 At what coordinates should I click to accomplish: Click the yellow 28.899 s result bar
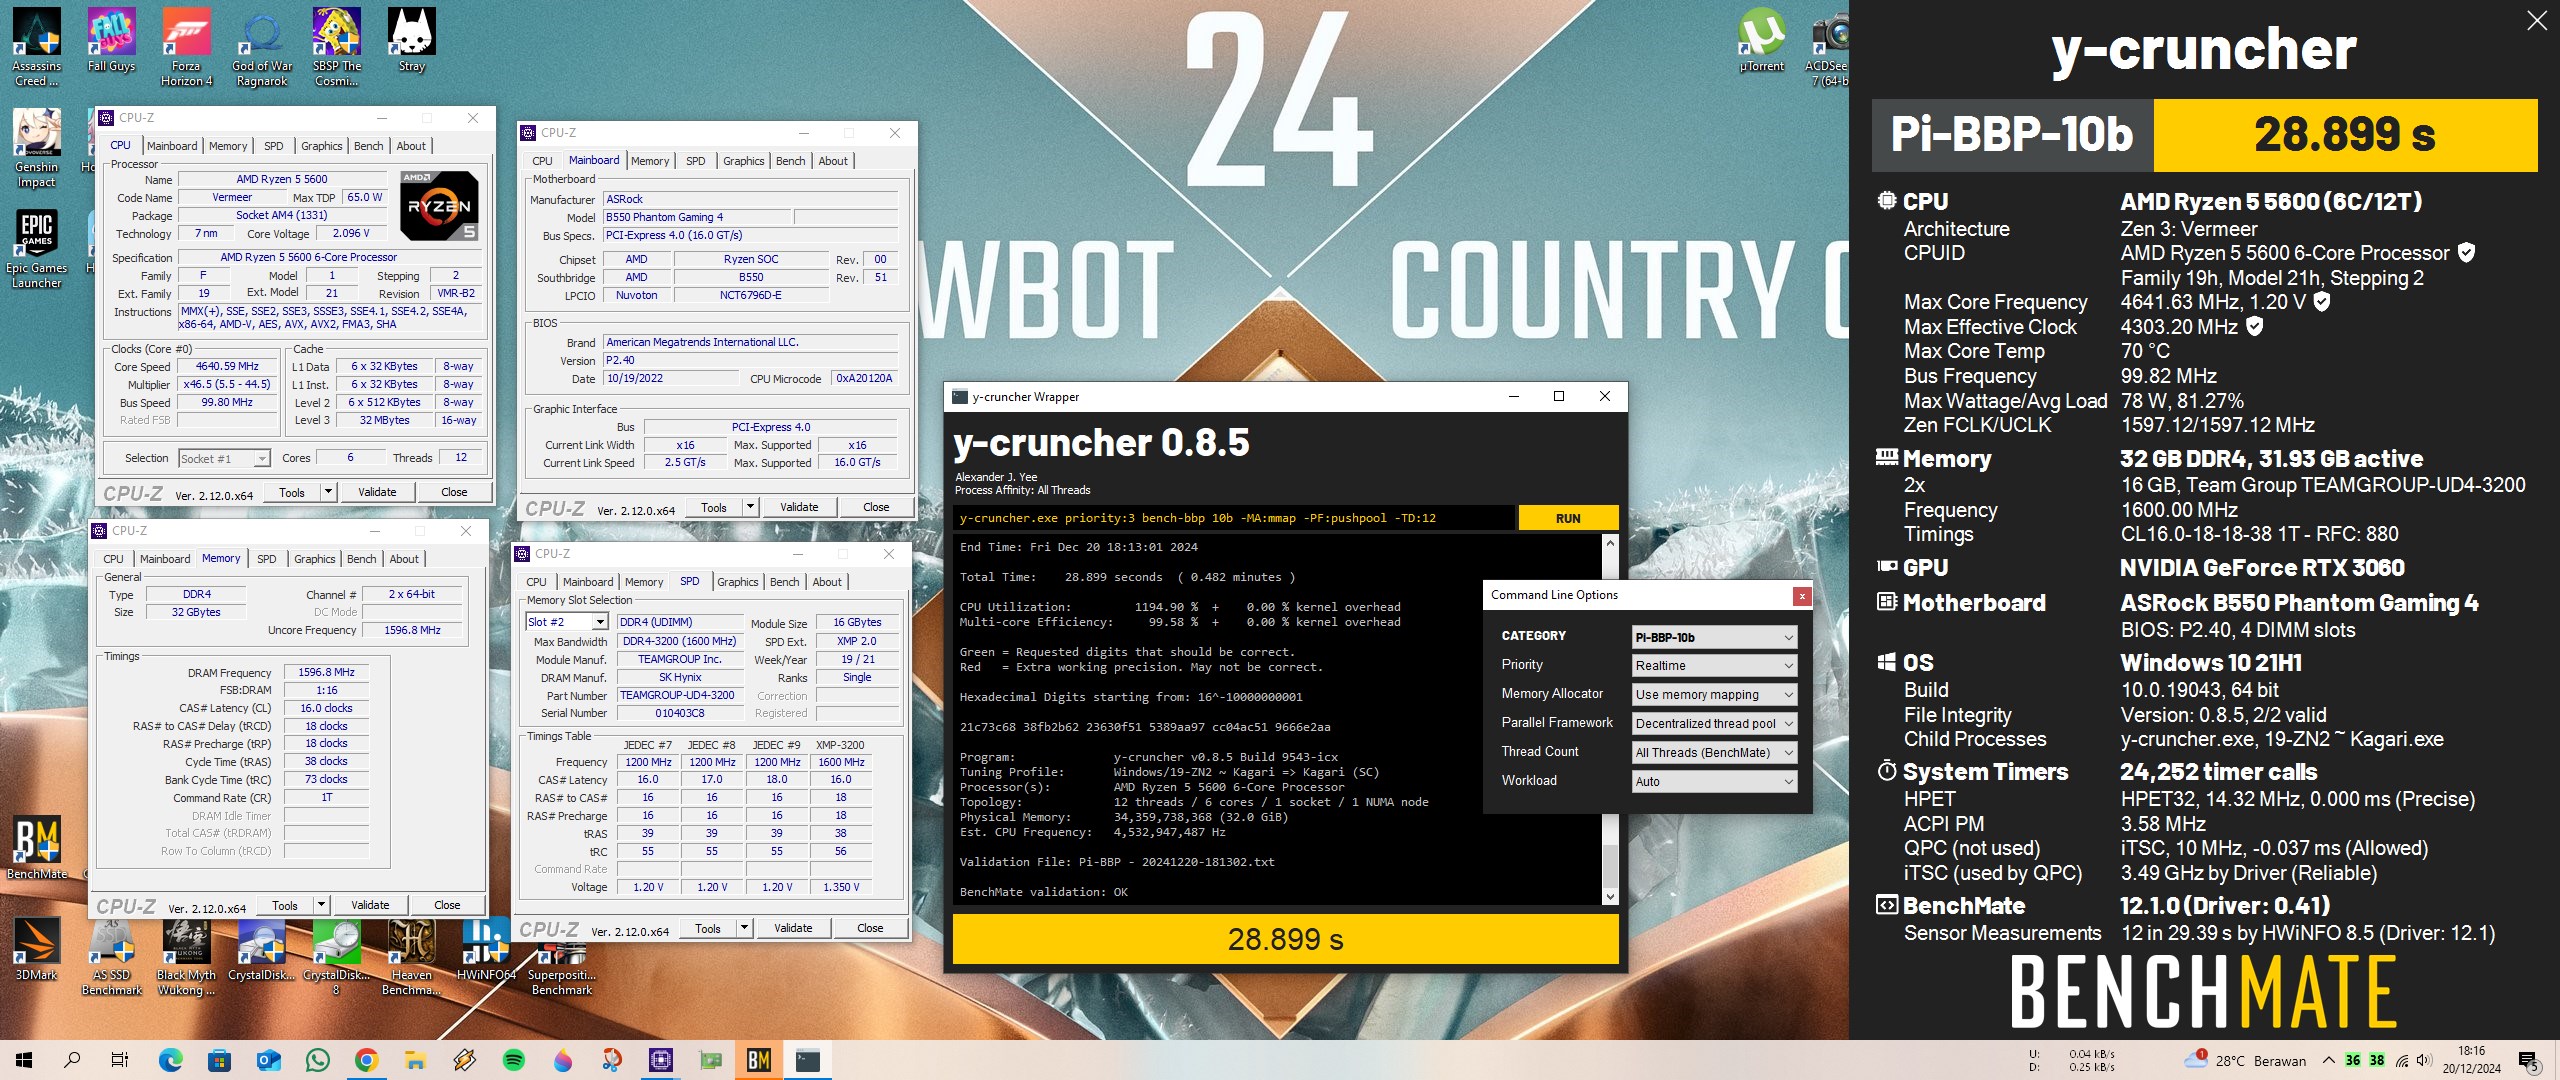tap(1285, 939)
